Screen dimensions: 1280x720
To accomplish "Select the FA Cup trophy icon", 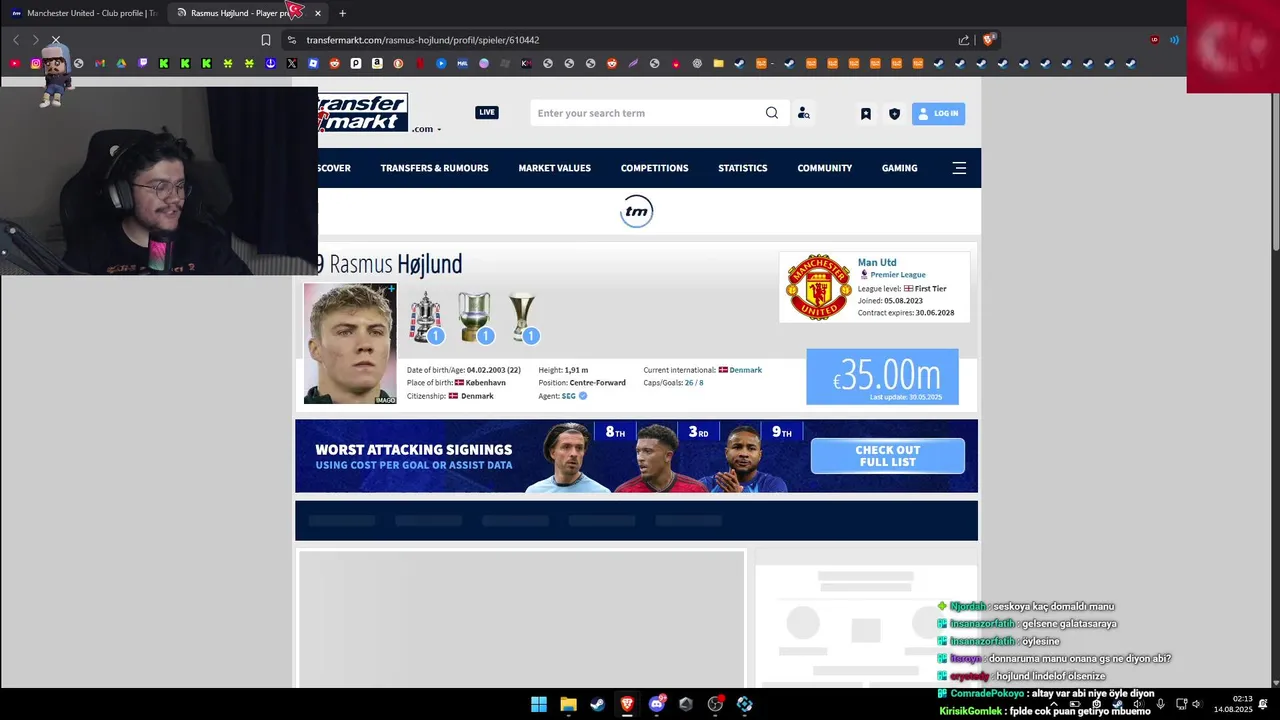I will pyautogui.click(x=425, y=317).
